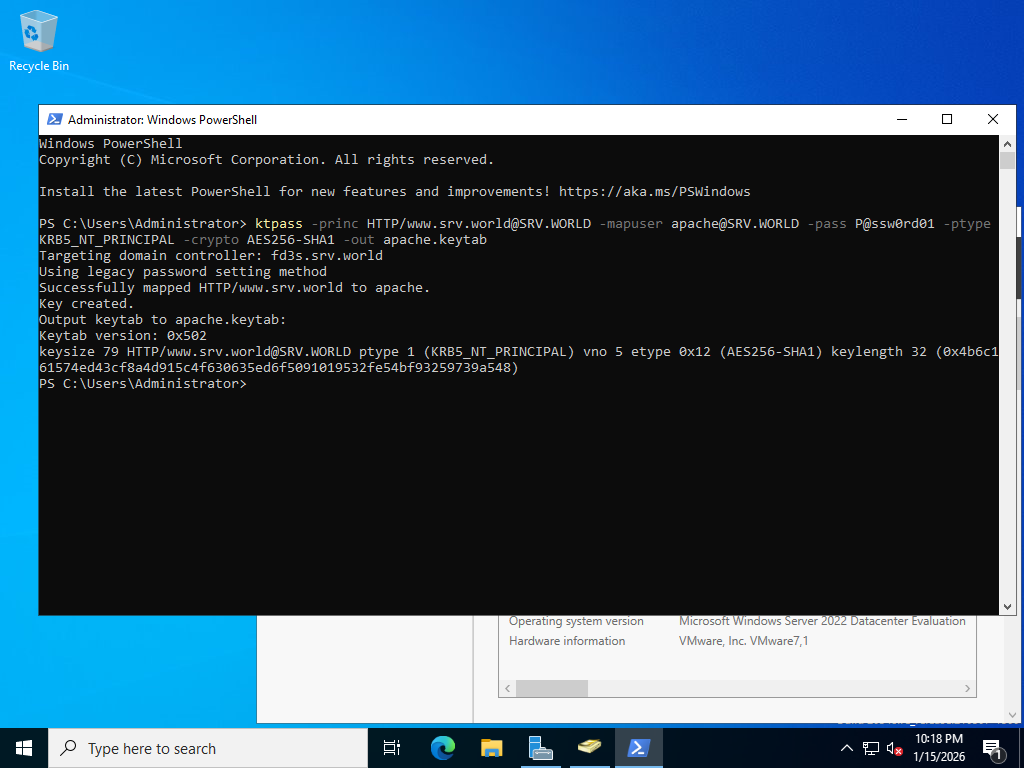Click the muted volume tray icon
Image resolution: width=1024 pixels, height=768 pixels.
[x=895, y=748]
